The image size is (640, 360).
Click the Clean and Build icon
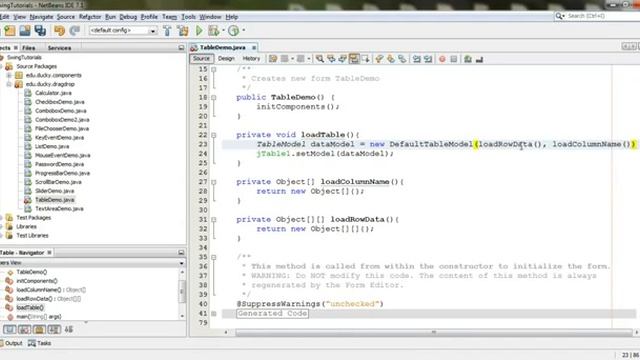click(182, 31)
